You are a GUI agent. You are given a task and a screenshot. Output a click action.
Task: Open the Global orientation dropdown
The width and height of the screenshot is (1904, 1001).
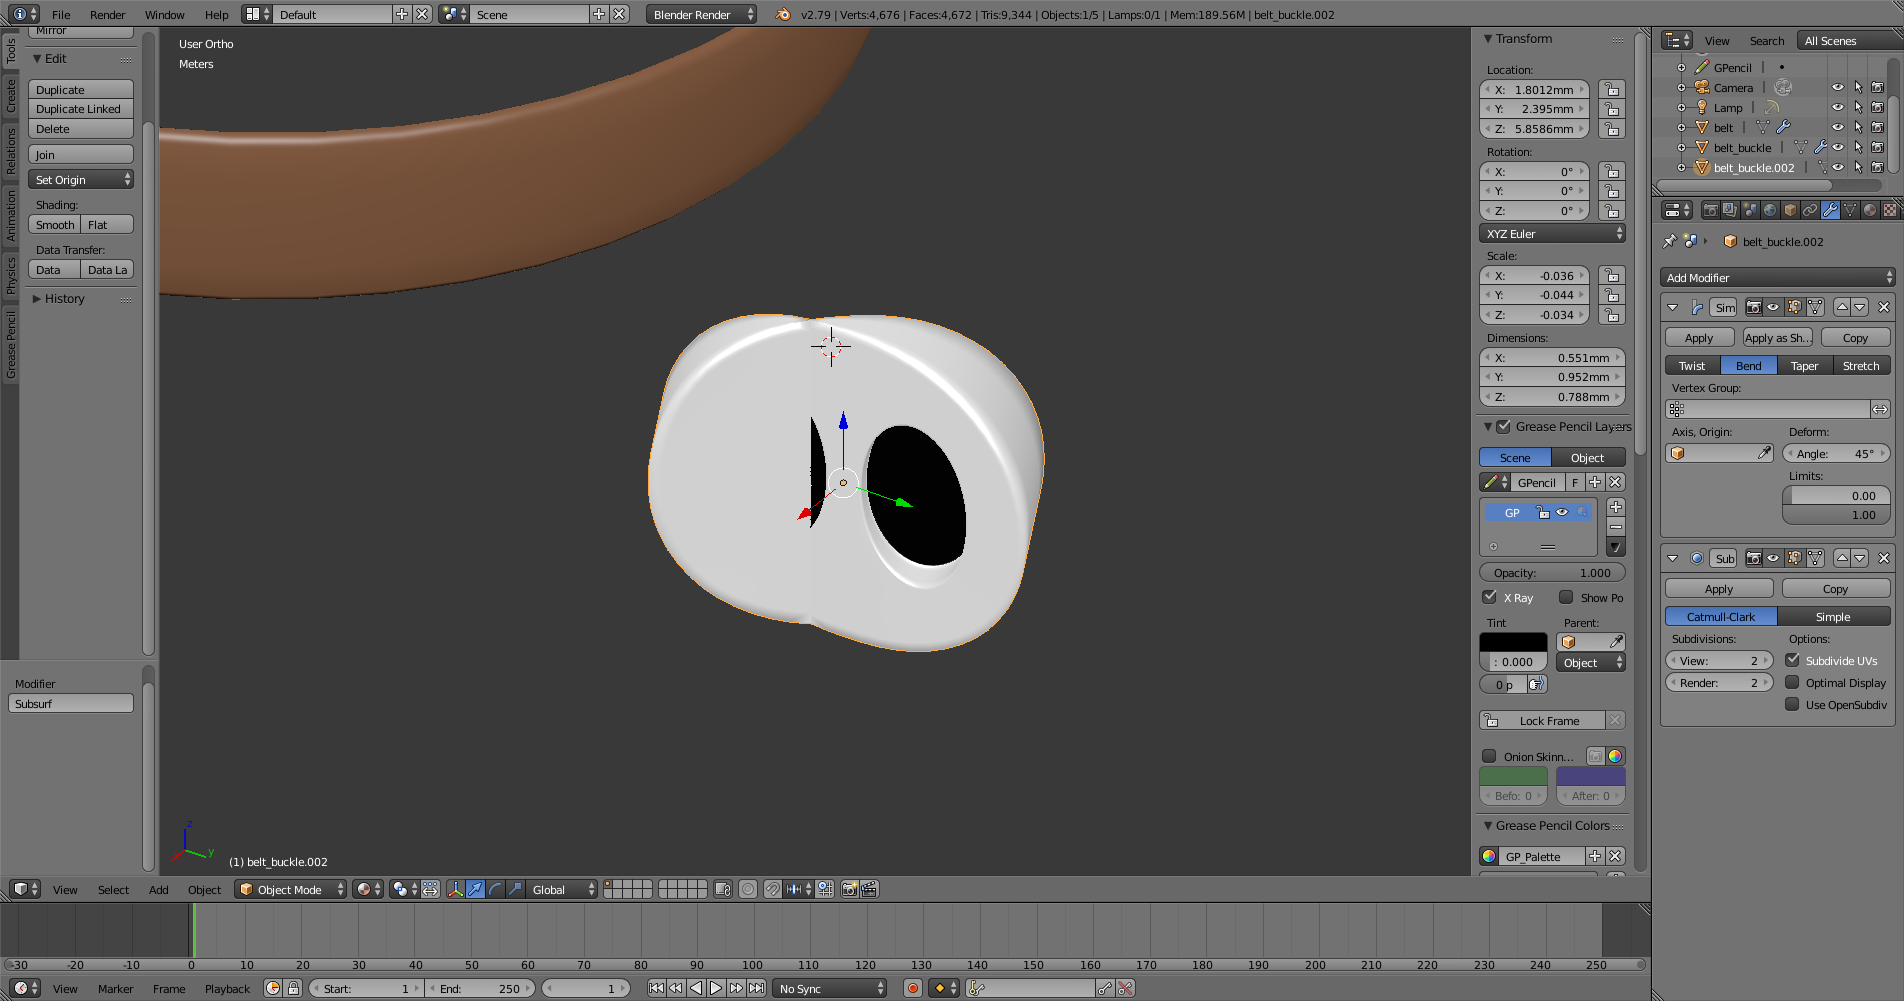pyautogui.click(x=562, y=889)
